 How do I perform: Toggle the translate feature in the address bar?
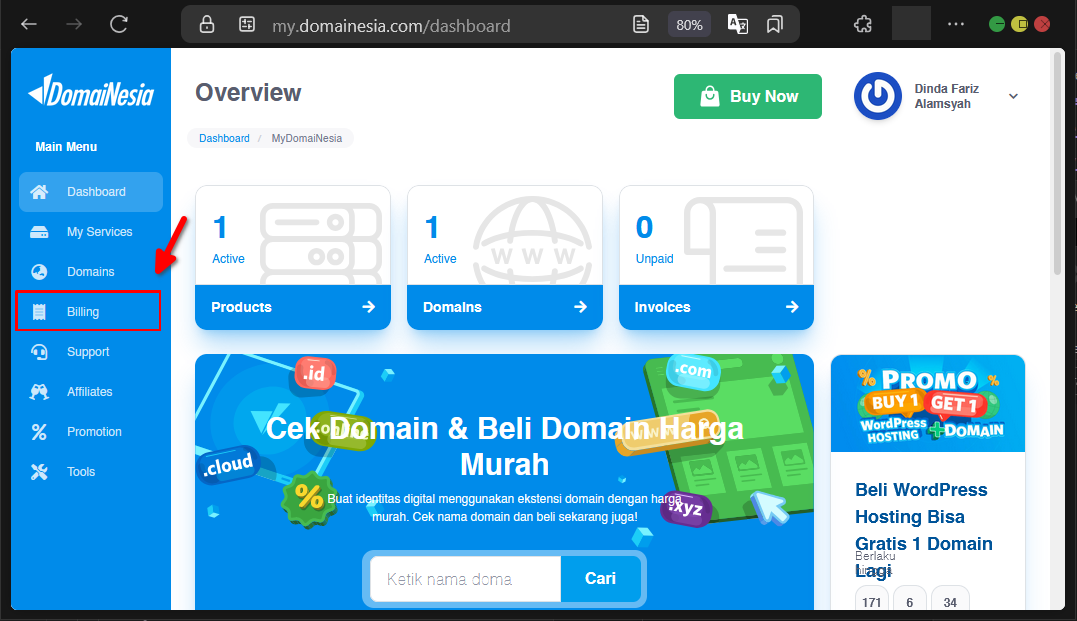pos(737,24)
